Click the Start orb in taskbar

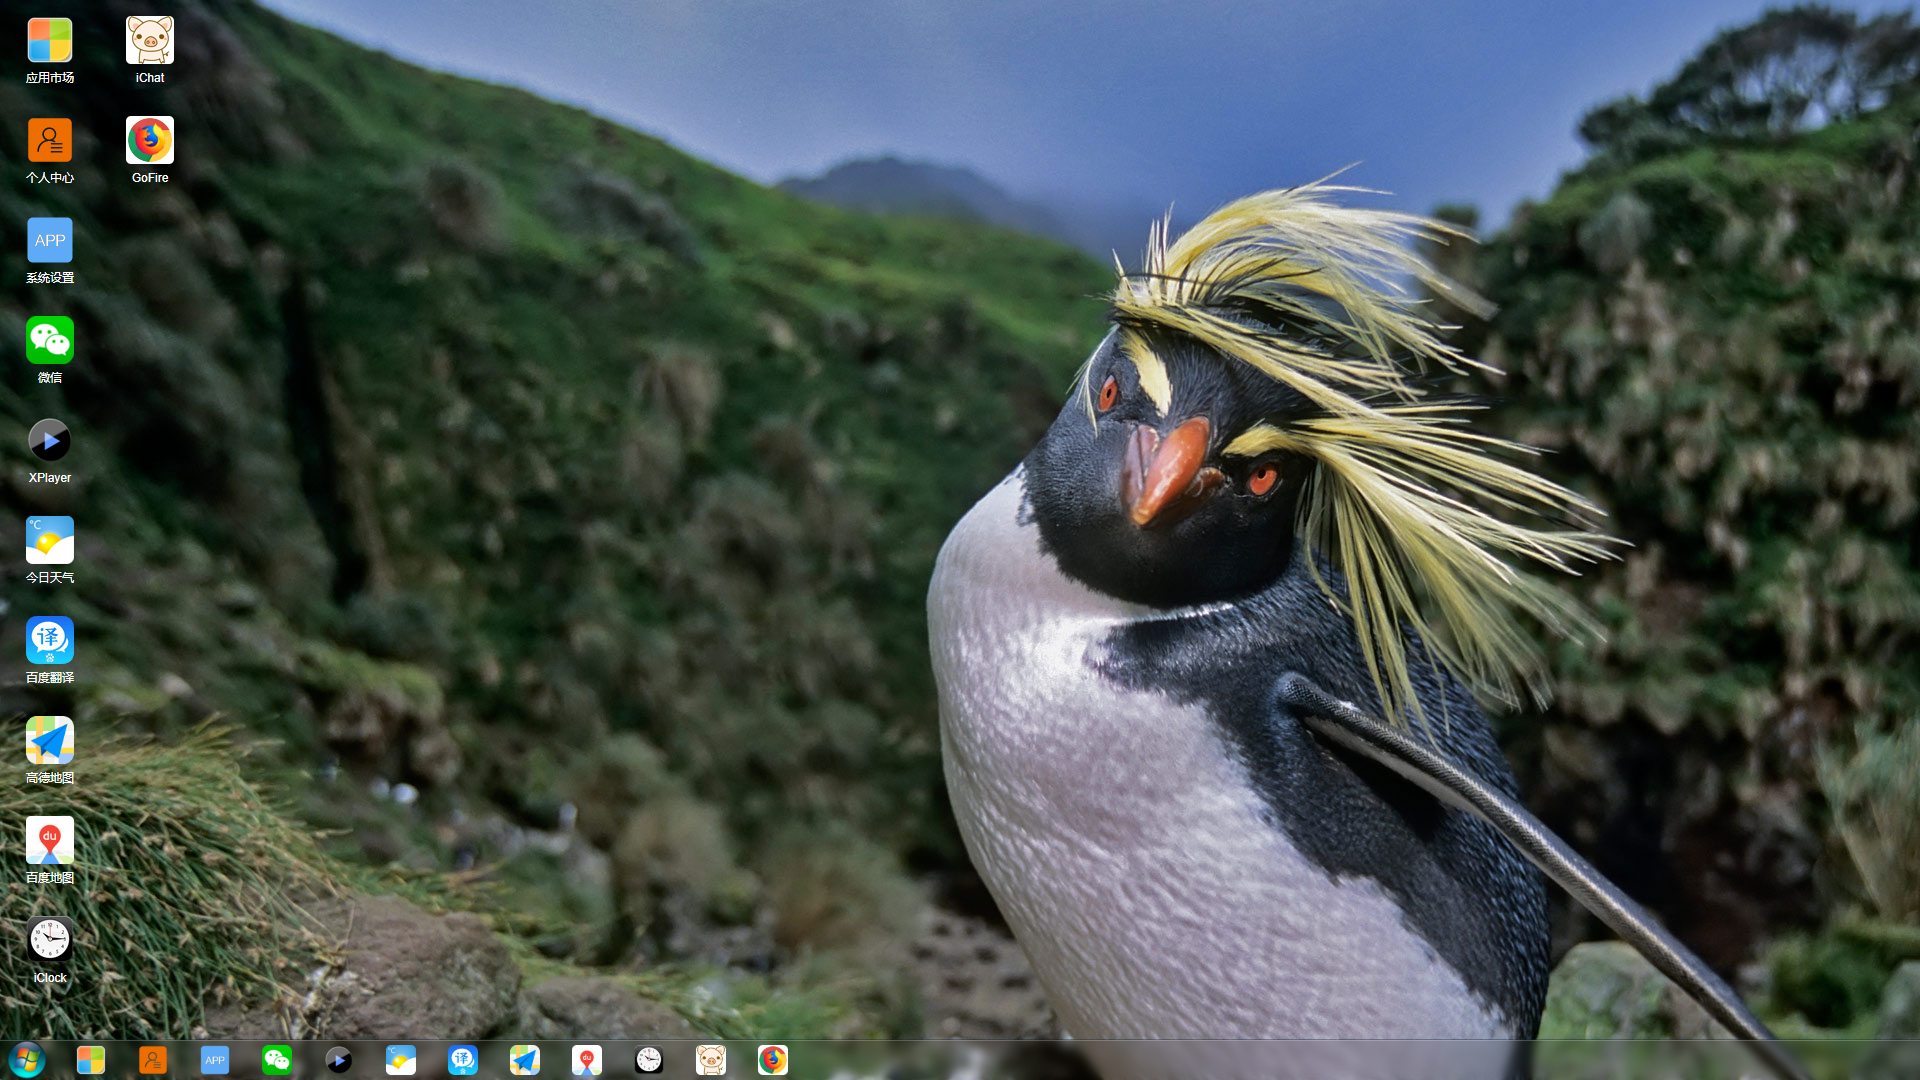pyautogui.click(x=27, y=1060)
